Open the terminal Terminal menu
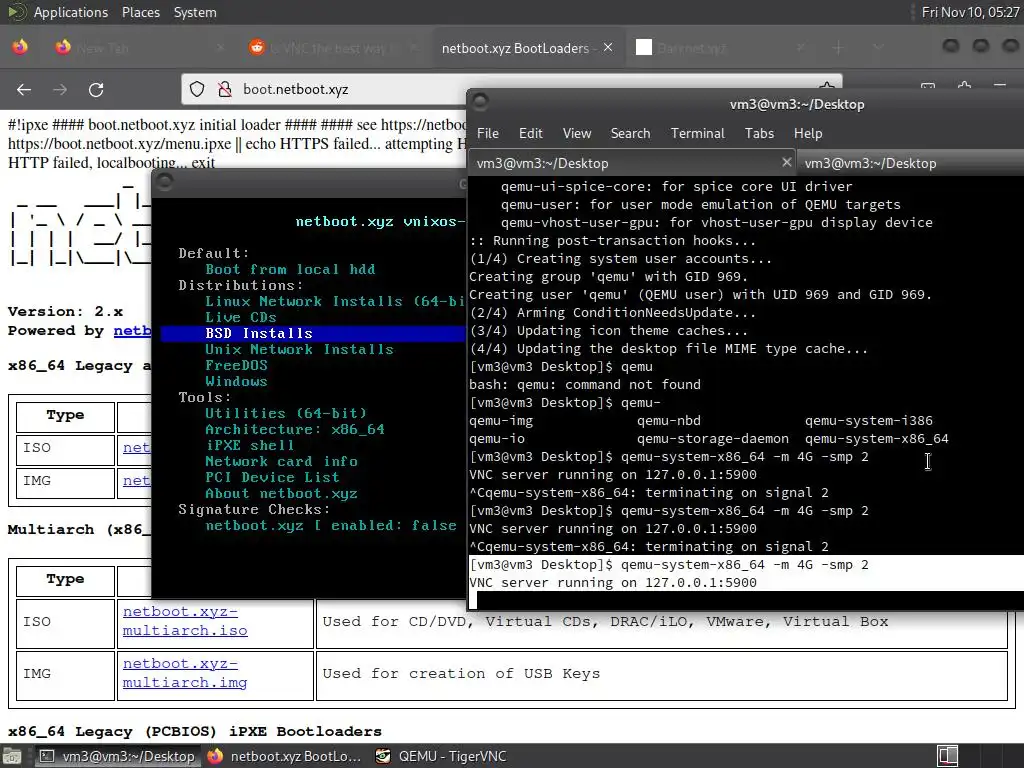The width and height of the screenshot is (1024, 768). click(x=697, y=133)
